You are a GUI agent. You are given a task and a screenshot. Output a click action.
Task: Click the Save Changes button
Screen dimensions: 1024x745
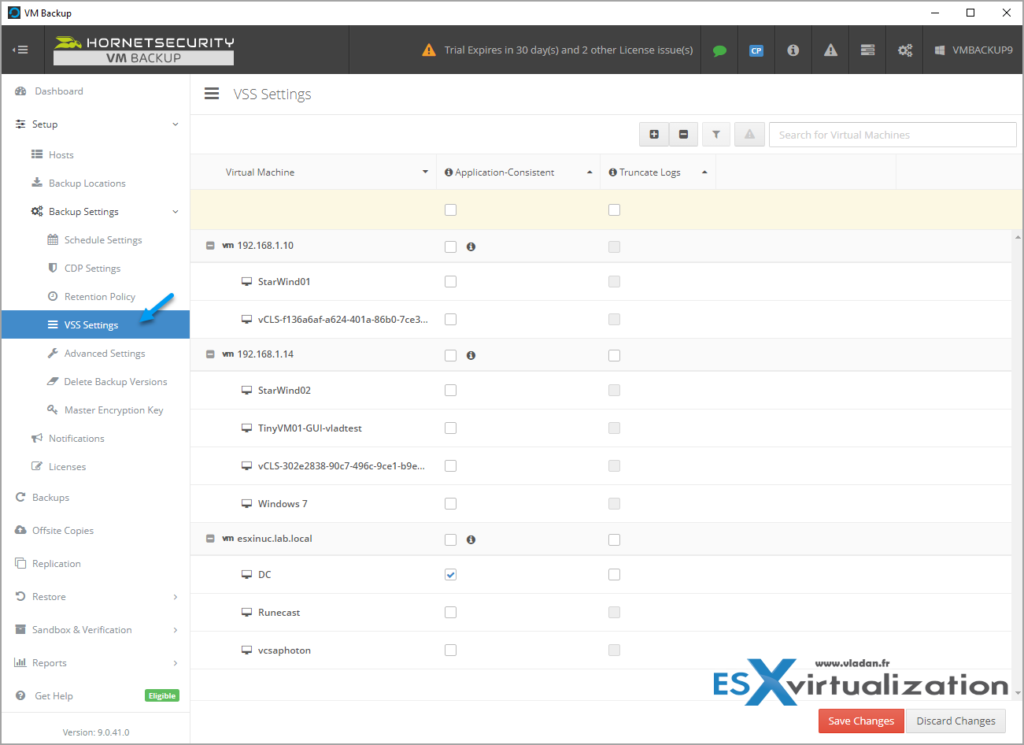(x=860, y=720)
